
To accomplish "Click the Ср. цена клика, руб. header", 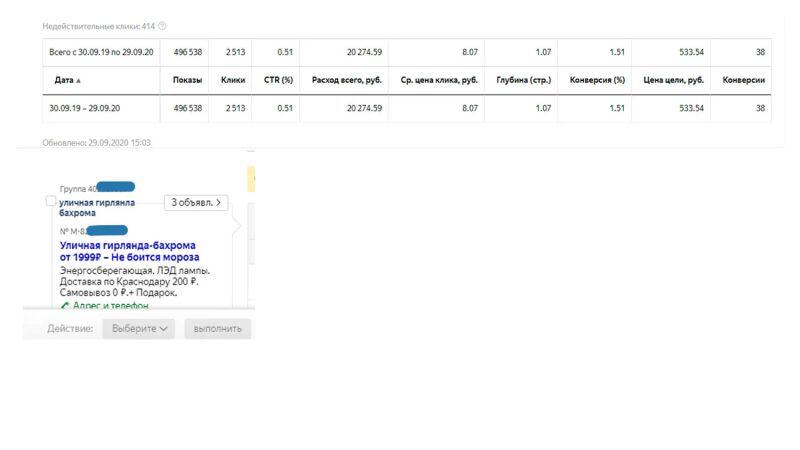I will pos(446,80).
